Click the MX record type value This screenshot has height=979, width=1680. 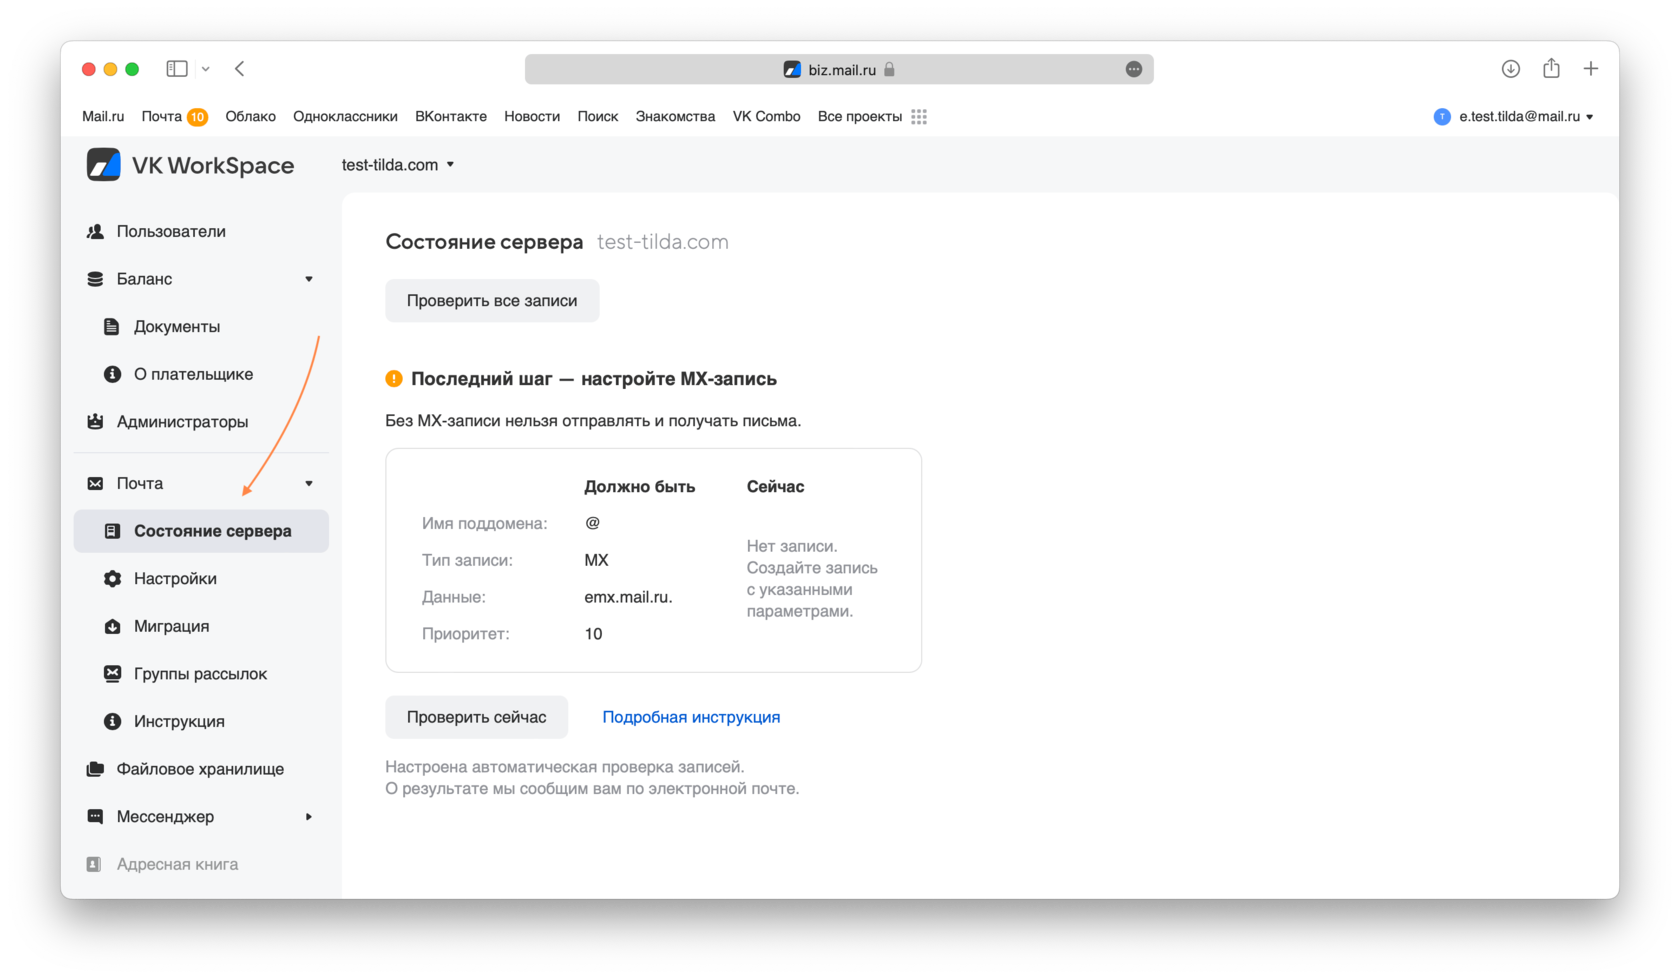point(596,560)
